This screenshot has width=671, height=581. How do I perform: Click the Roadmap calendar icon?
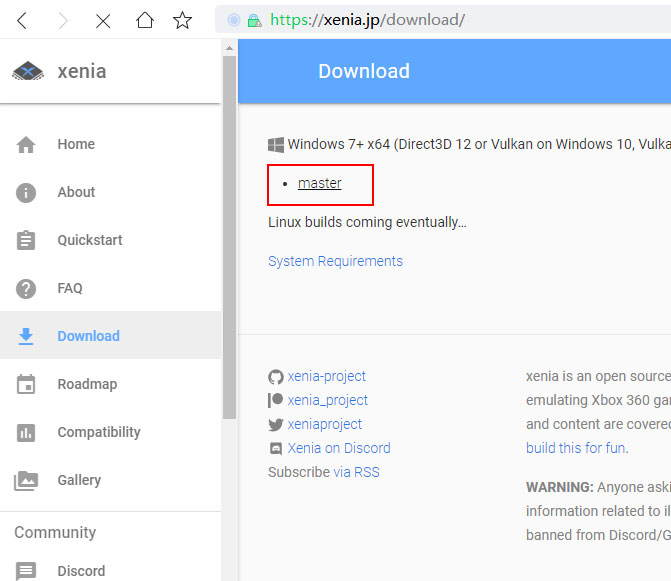tap(26, 384)
